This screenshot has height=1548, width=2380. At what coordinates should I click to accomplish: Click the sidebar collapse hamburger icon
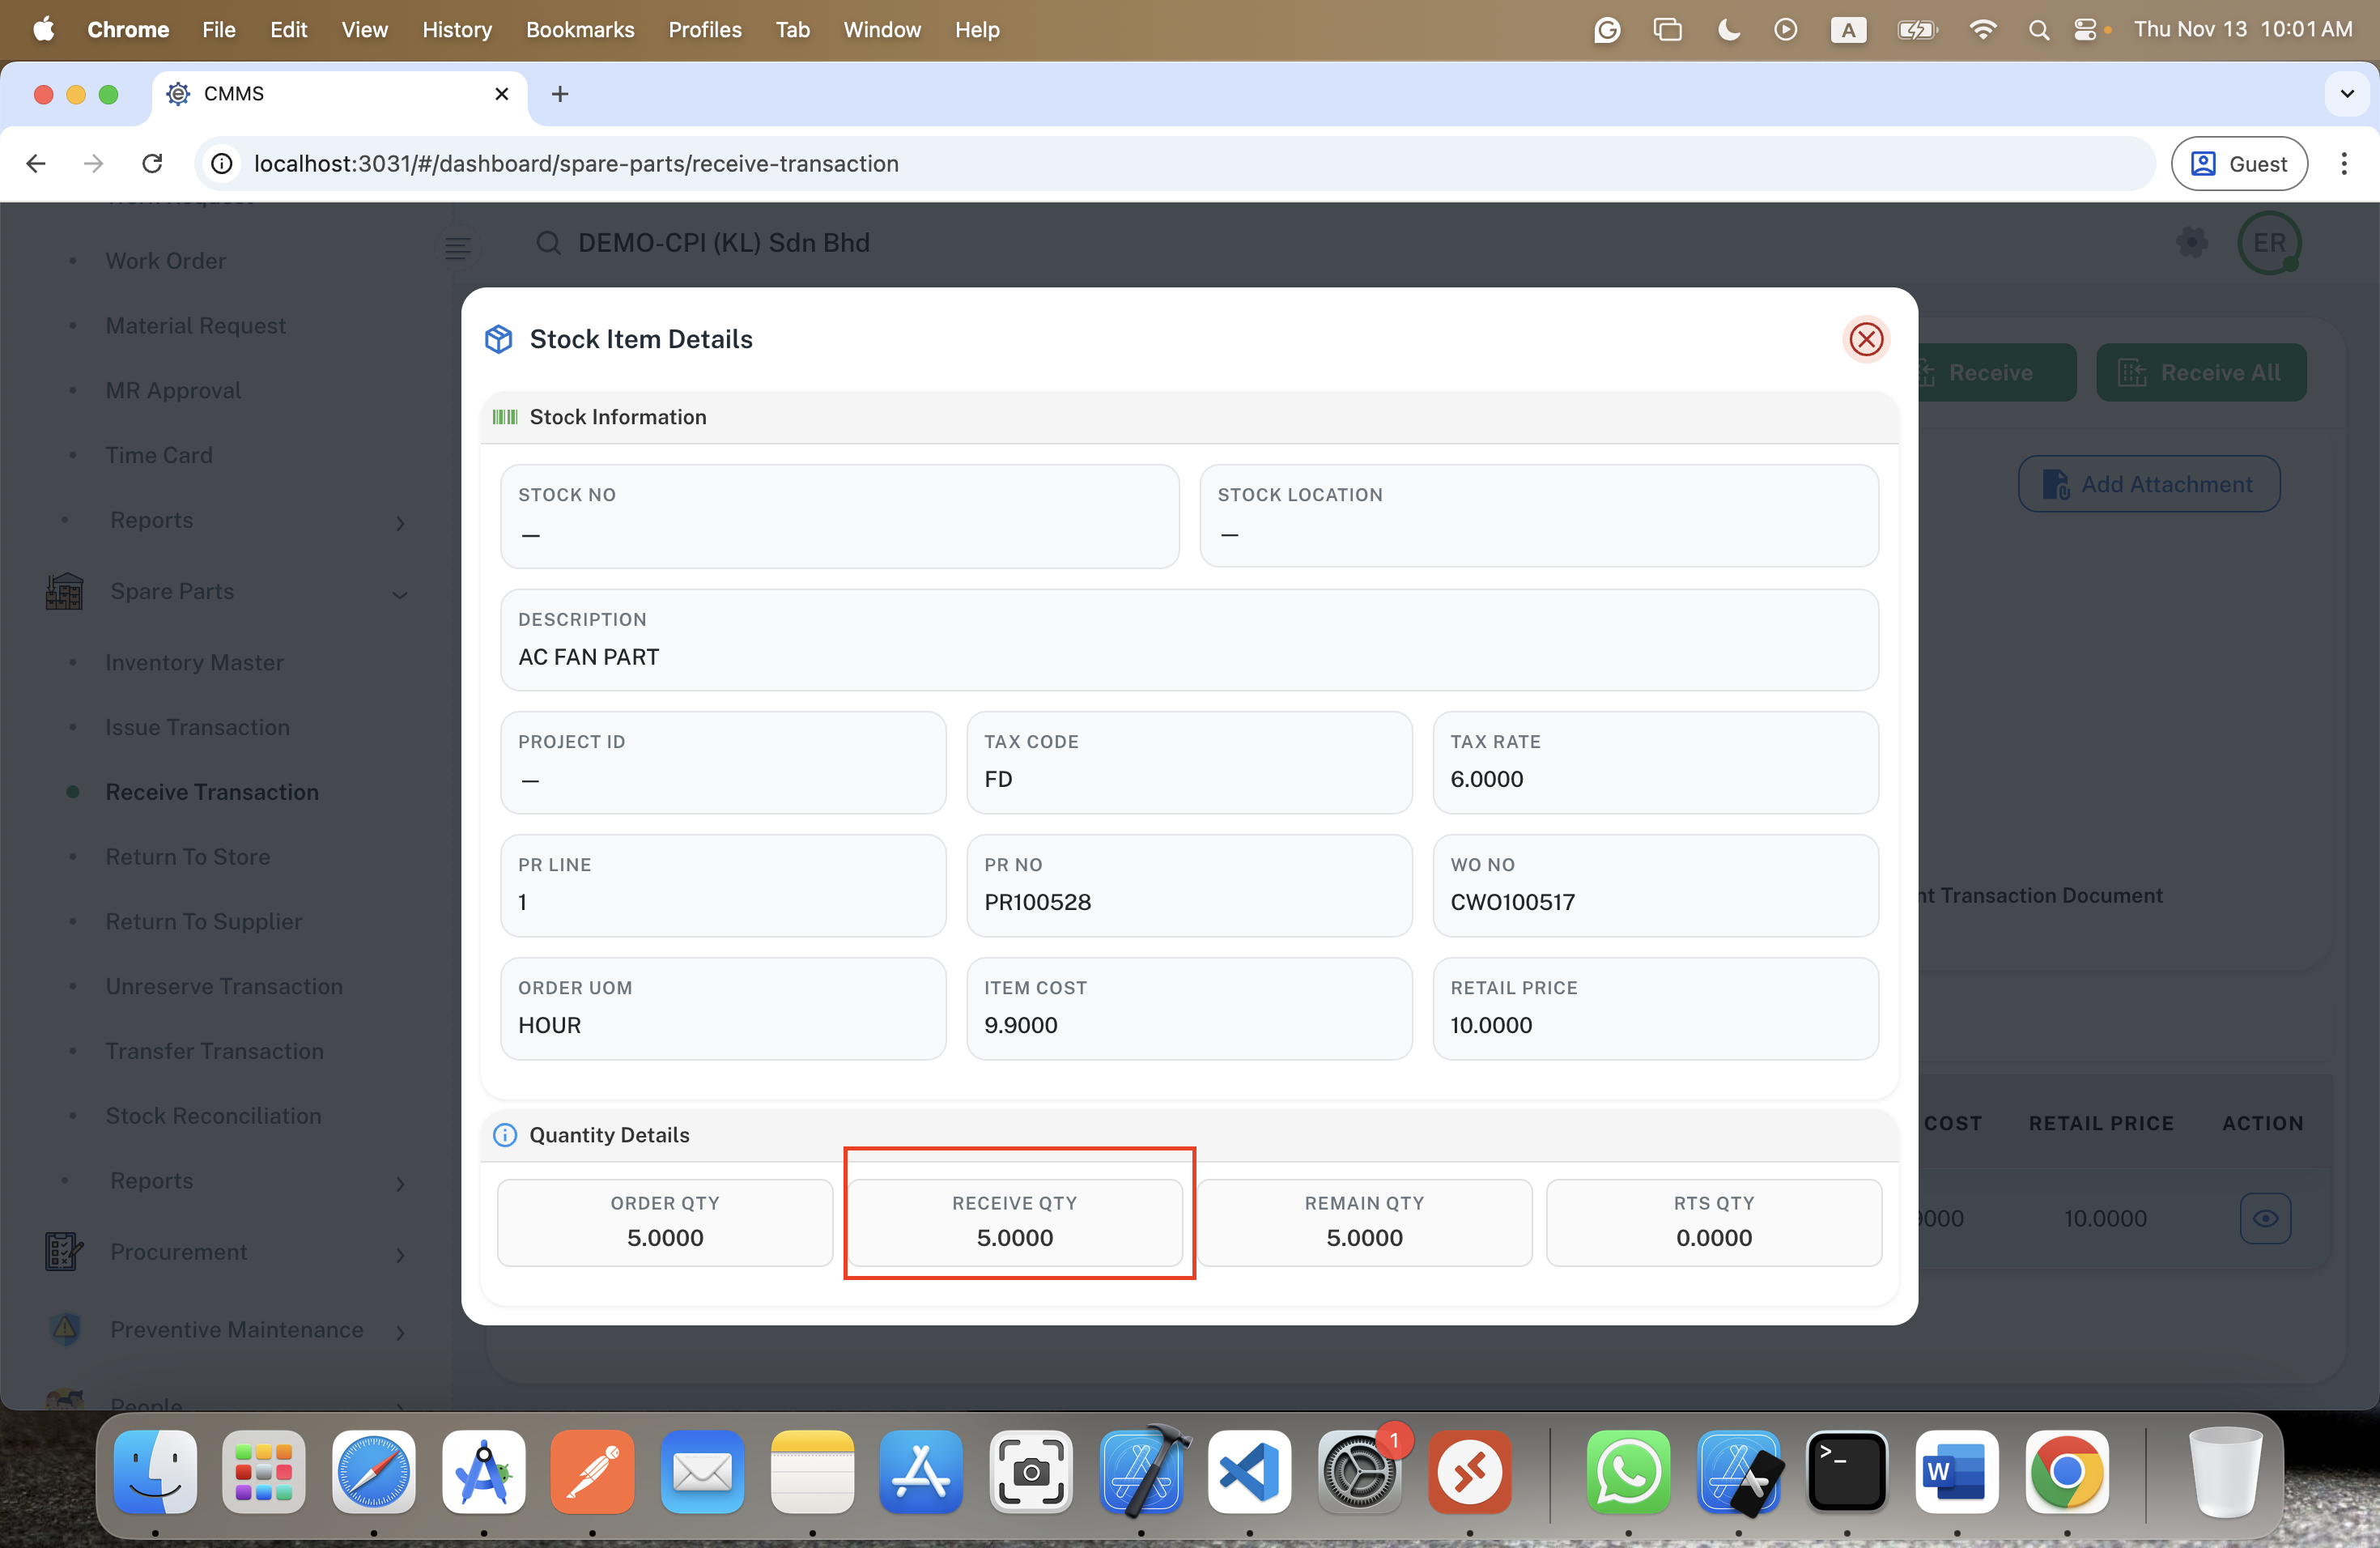[458, 246]
